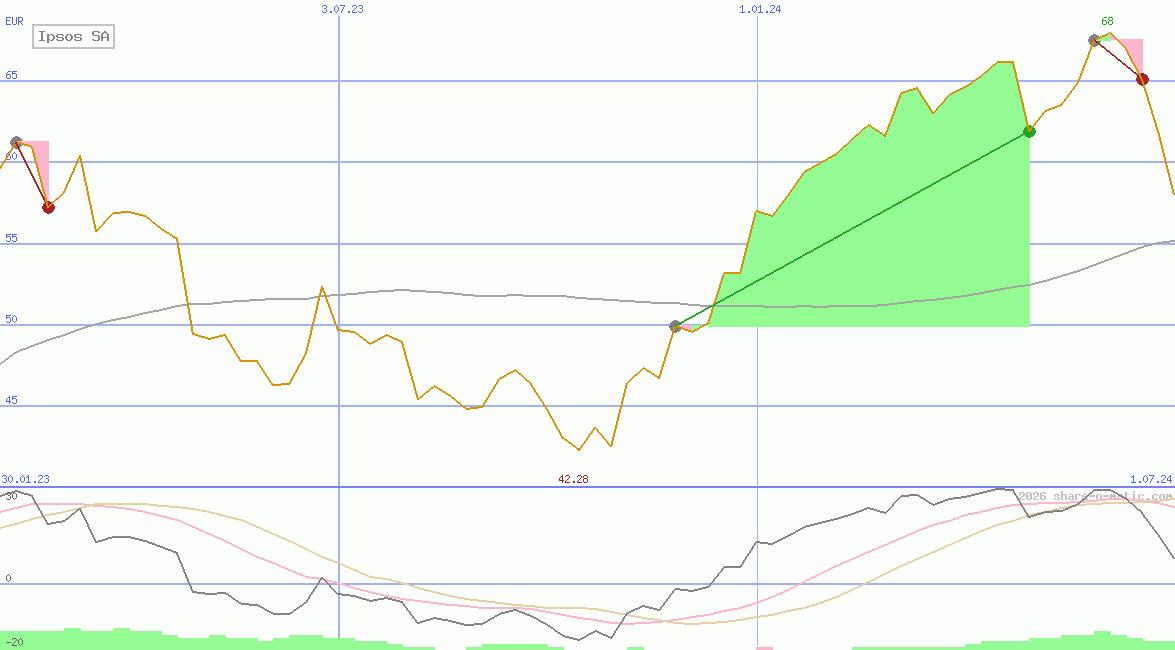
Task: Select the 3.07.23 date label
Action: tap(342, 9)
